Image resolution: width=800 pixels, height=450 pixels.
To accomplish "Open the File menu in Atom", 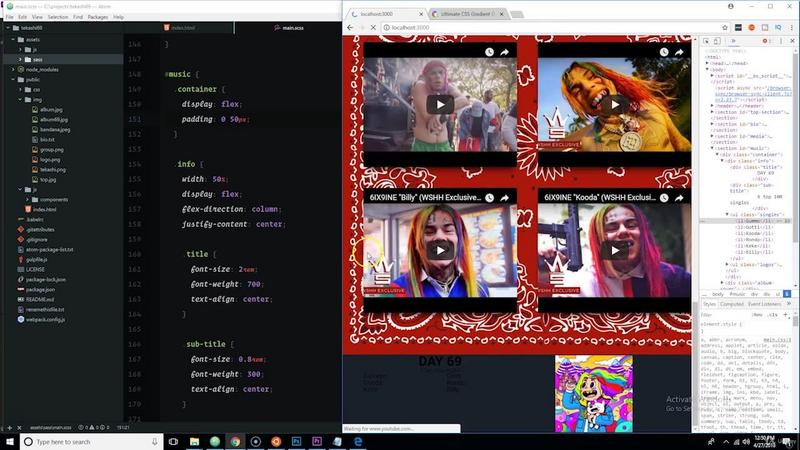I will [10, 17].
